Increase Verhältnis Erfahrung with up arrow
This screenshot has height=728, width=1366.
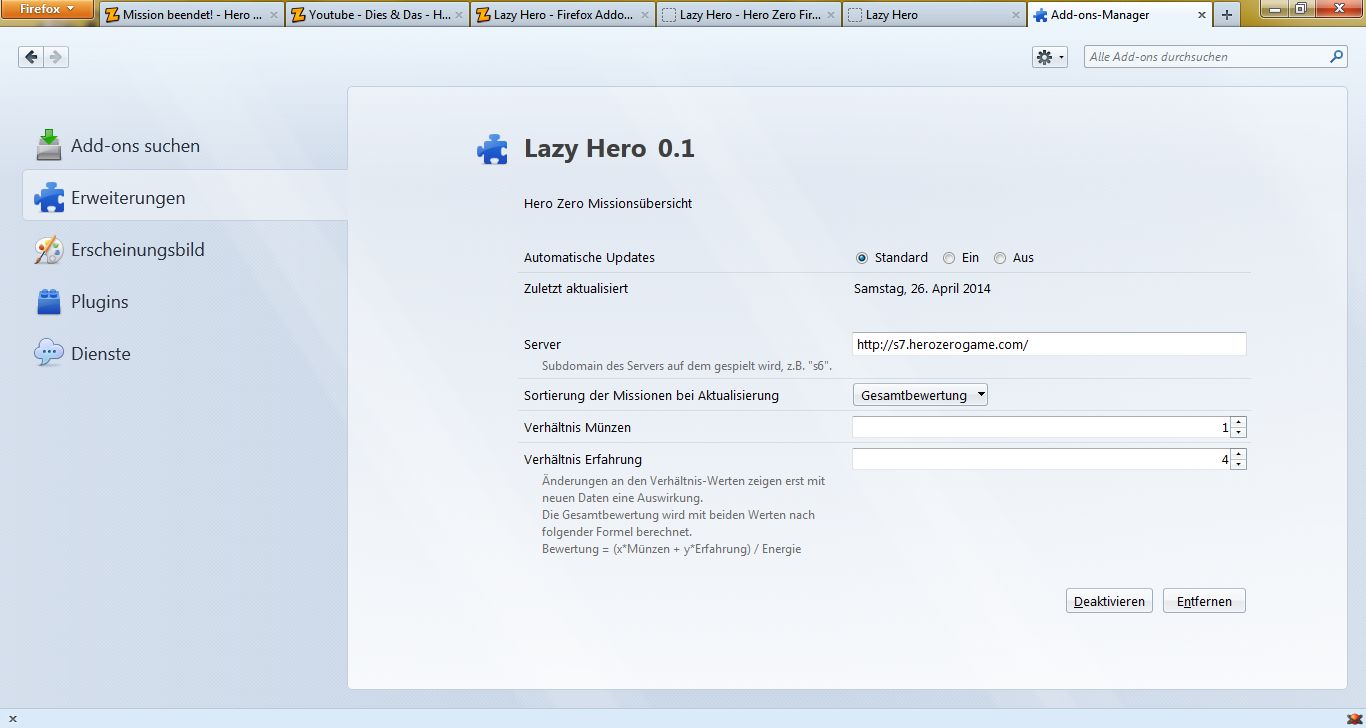click(x=1239, y=454)
